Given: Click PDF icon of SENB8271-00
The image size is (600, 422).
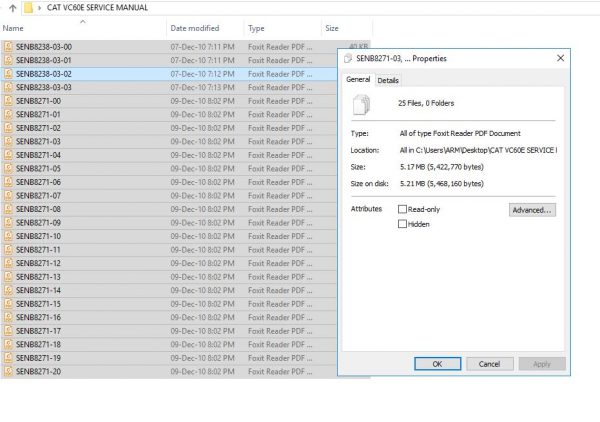Looking at the screenshot, I should pos(8,101).
